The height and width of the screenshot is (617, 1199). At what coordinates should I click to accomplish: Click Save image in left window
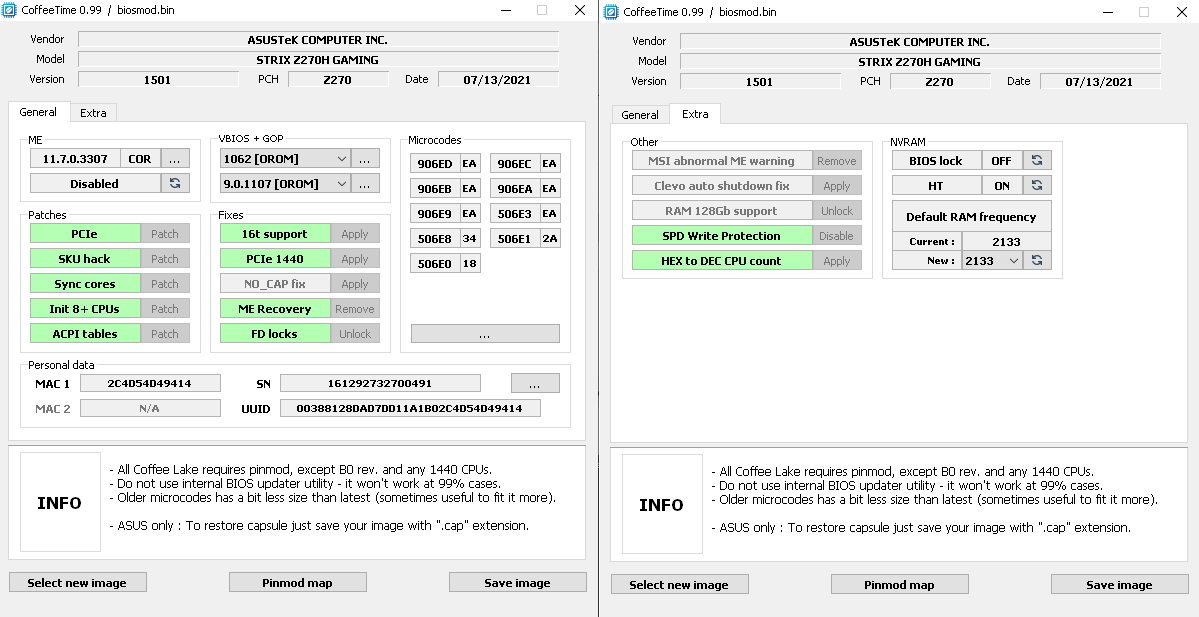click(518, 583)
